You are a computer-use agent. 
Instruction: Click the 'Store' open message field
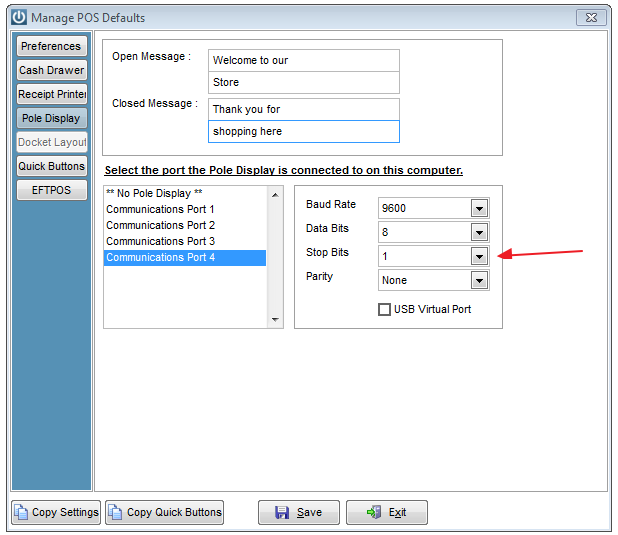303,82
